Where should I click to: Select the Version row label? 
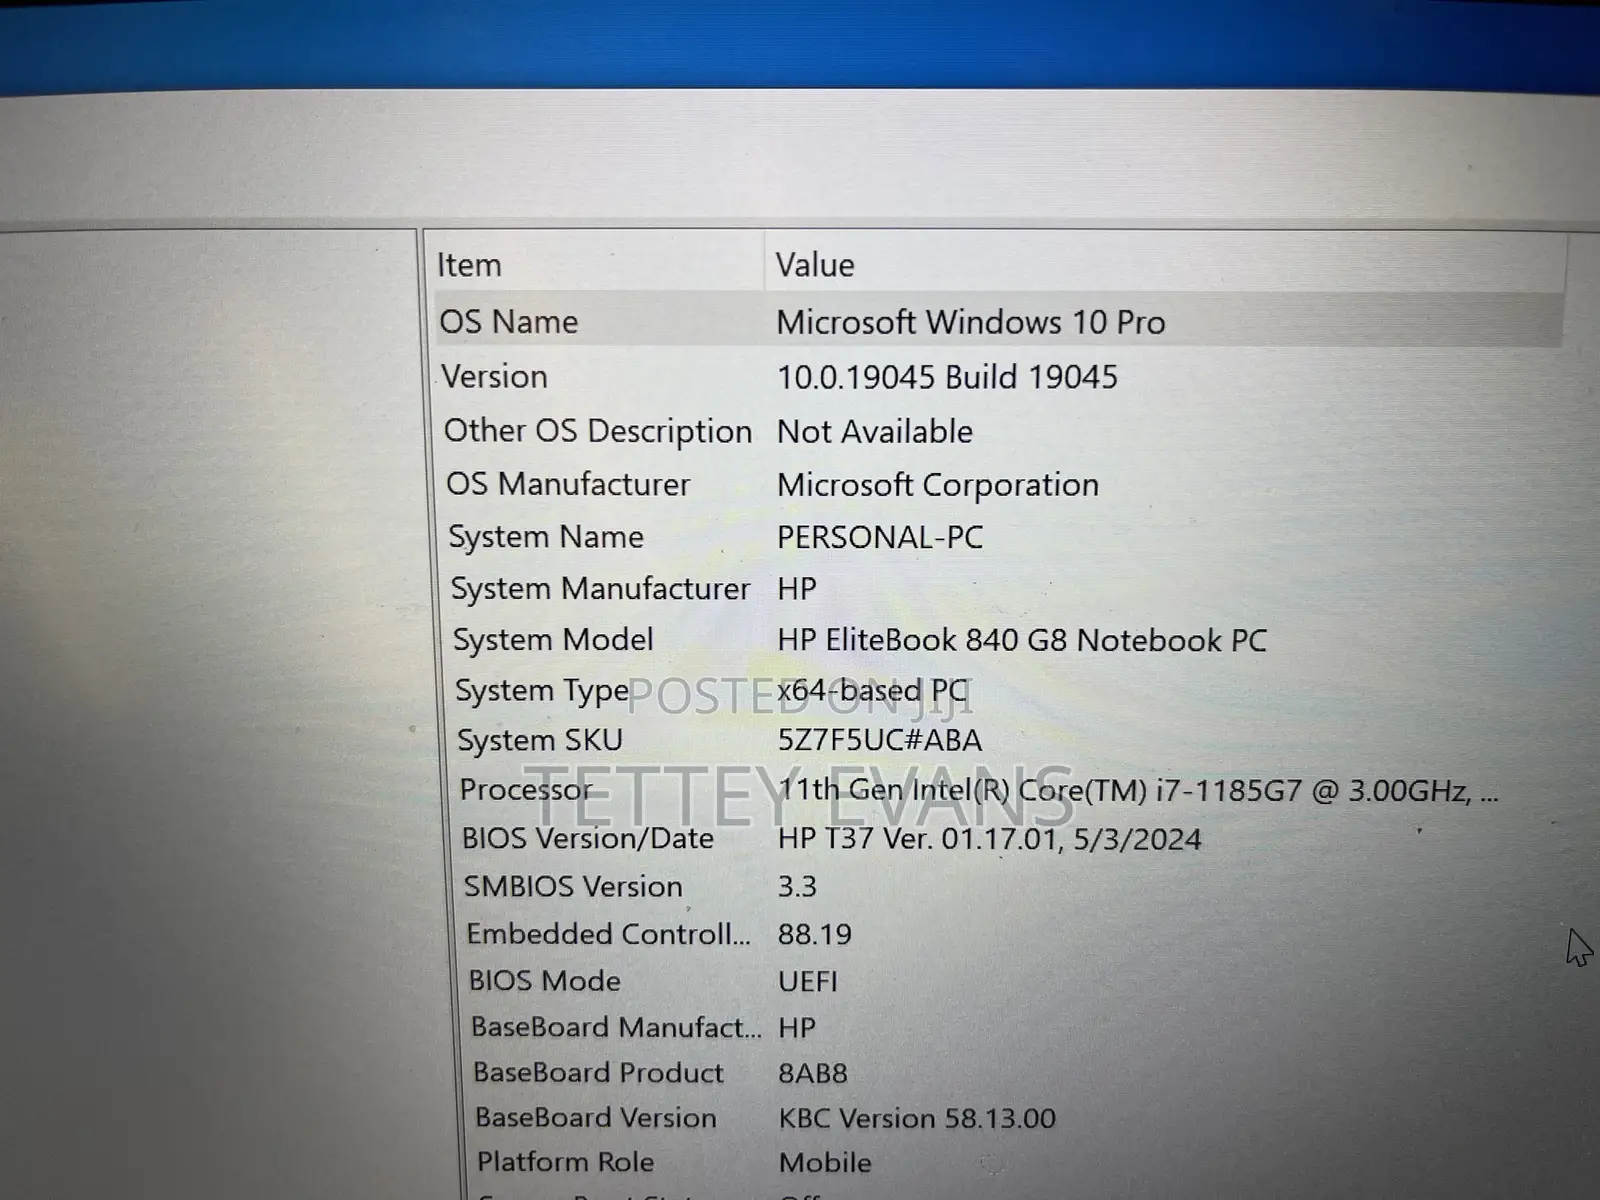[495, 376]
